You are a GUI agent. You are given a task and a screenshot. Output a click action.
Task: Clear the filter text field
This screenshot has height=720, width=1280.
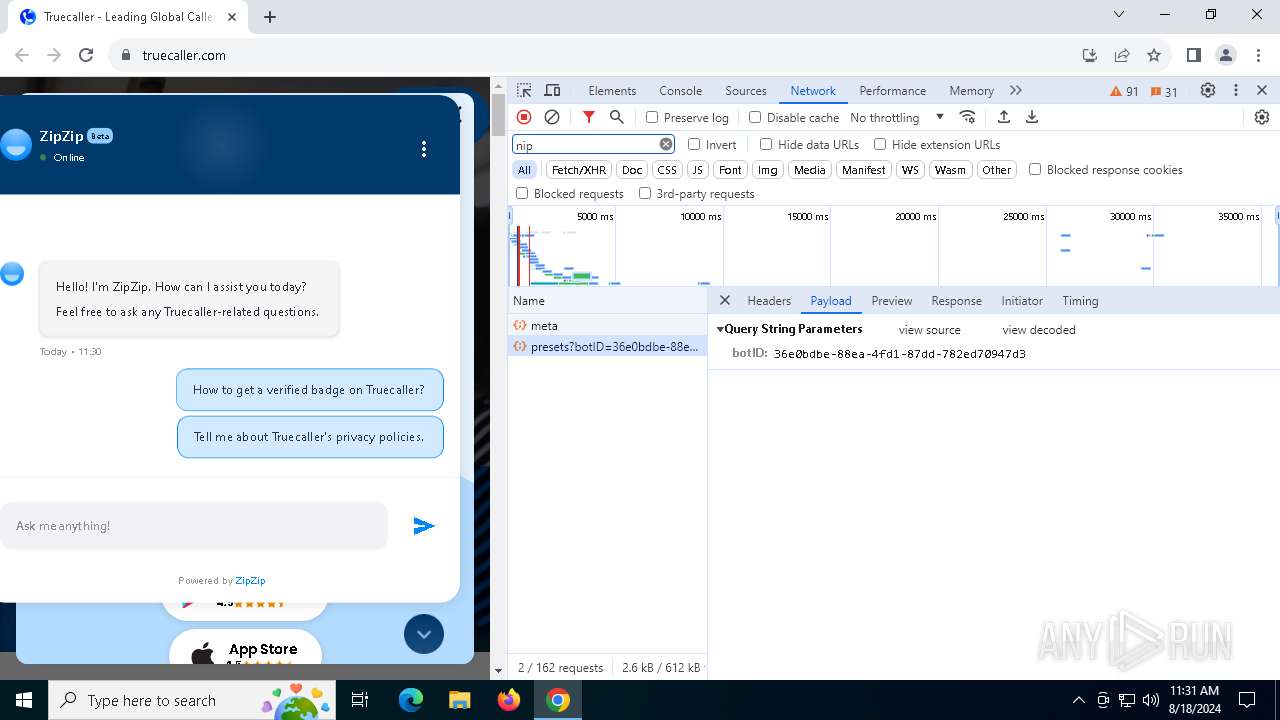(x=666, y=144)
